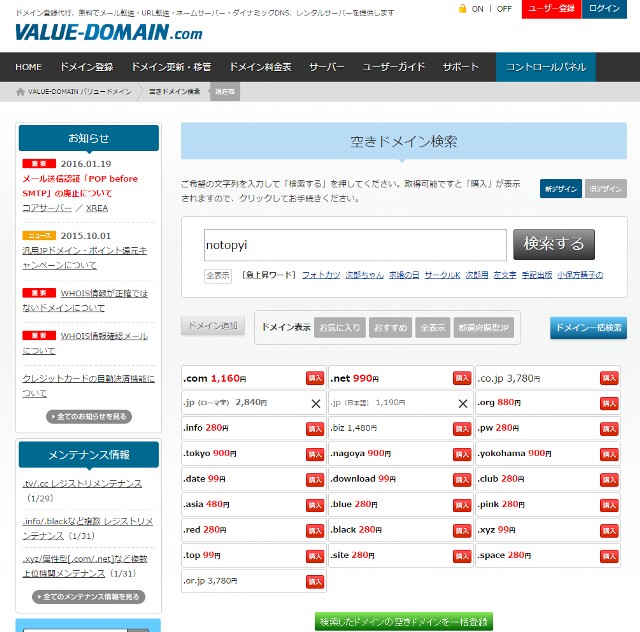The image size is (640, 632).
Task: Click the ユーザー登録 button
Action: (x=551, y=9)
